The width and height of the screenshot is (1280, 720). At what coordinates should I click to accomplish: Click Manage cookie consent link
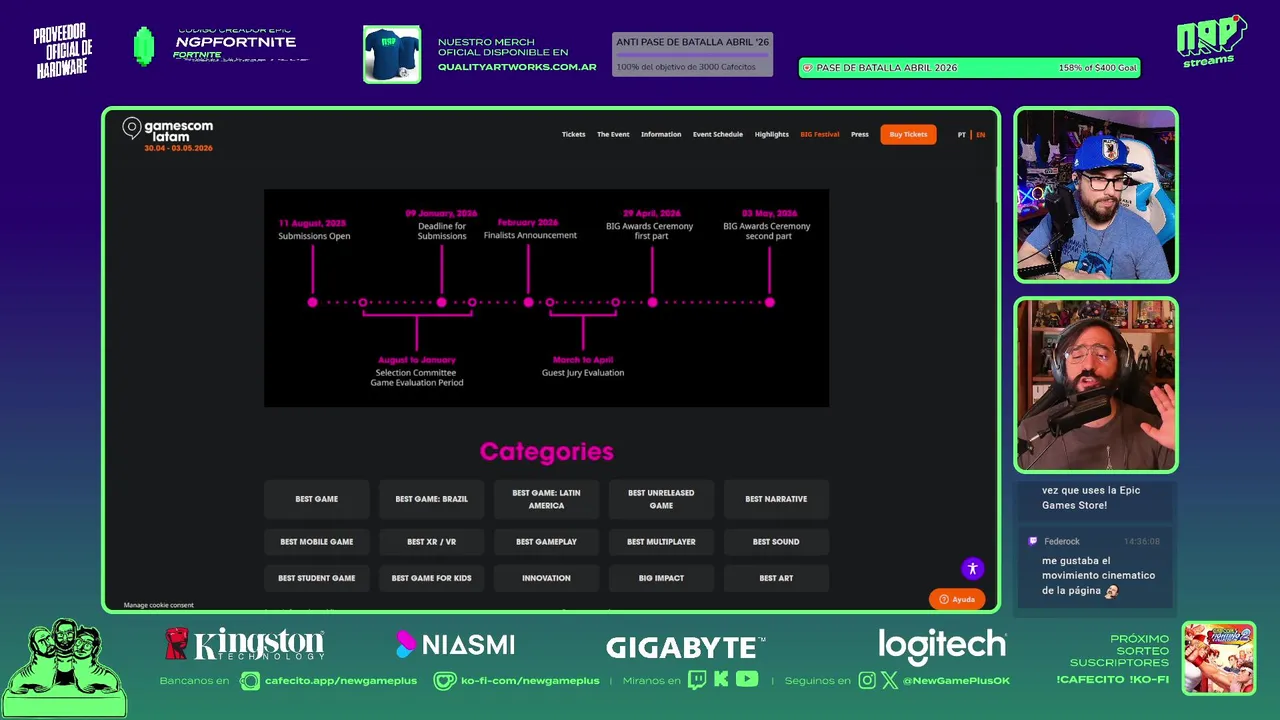tap(158, 605)
